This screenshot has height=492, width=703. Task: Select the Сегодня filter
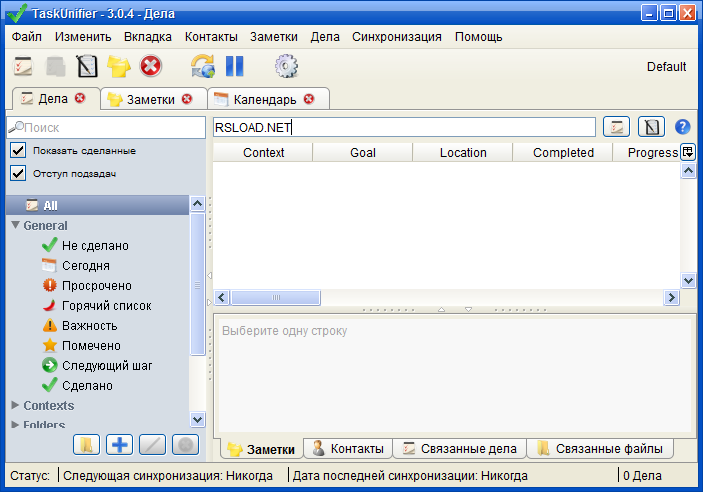tap(76, 266)
